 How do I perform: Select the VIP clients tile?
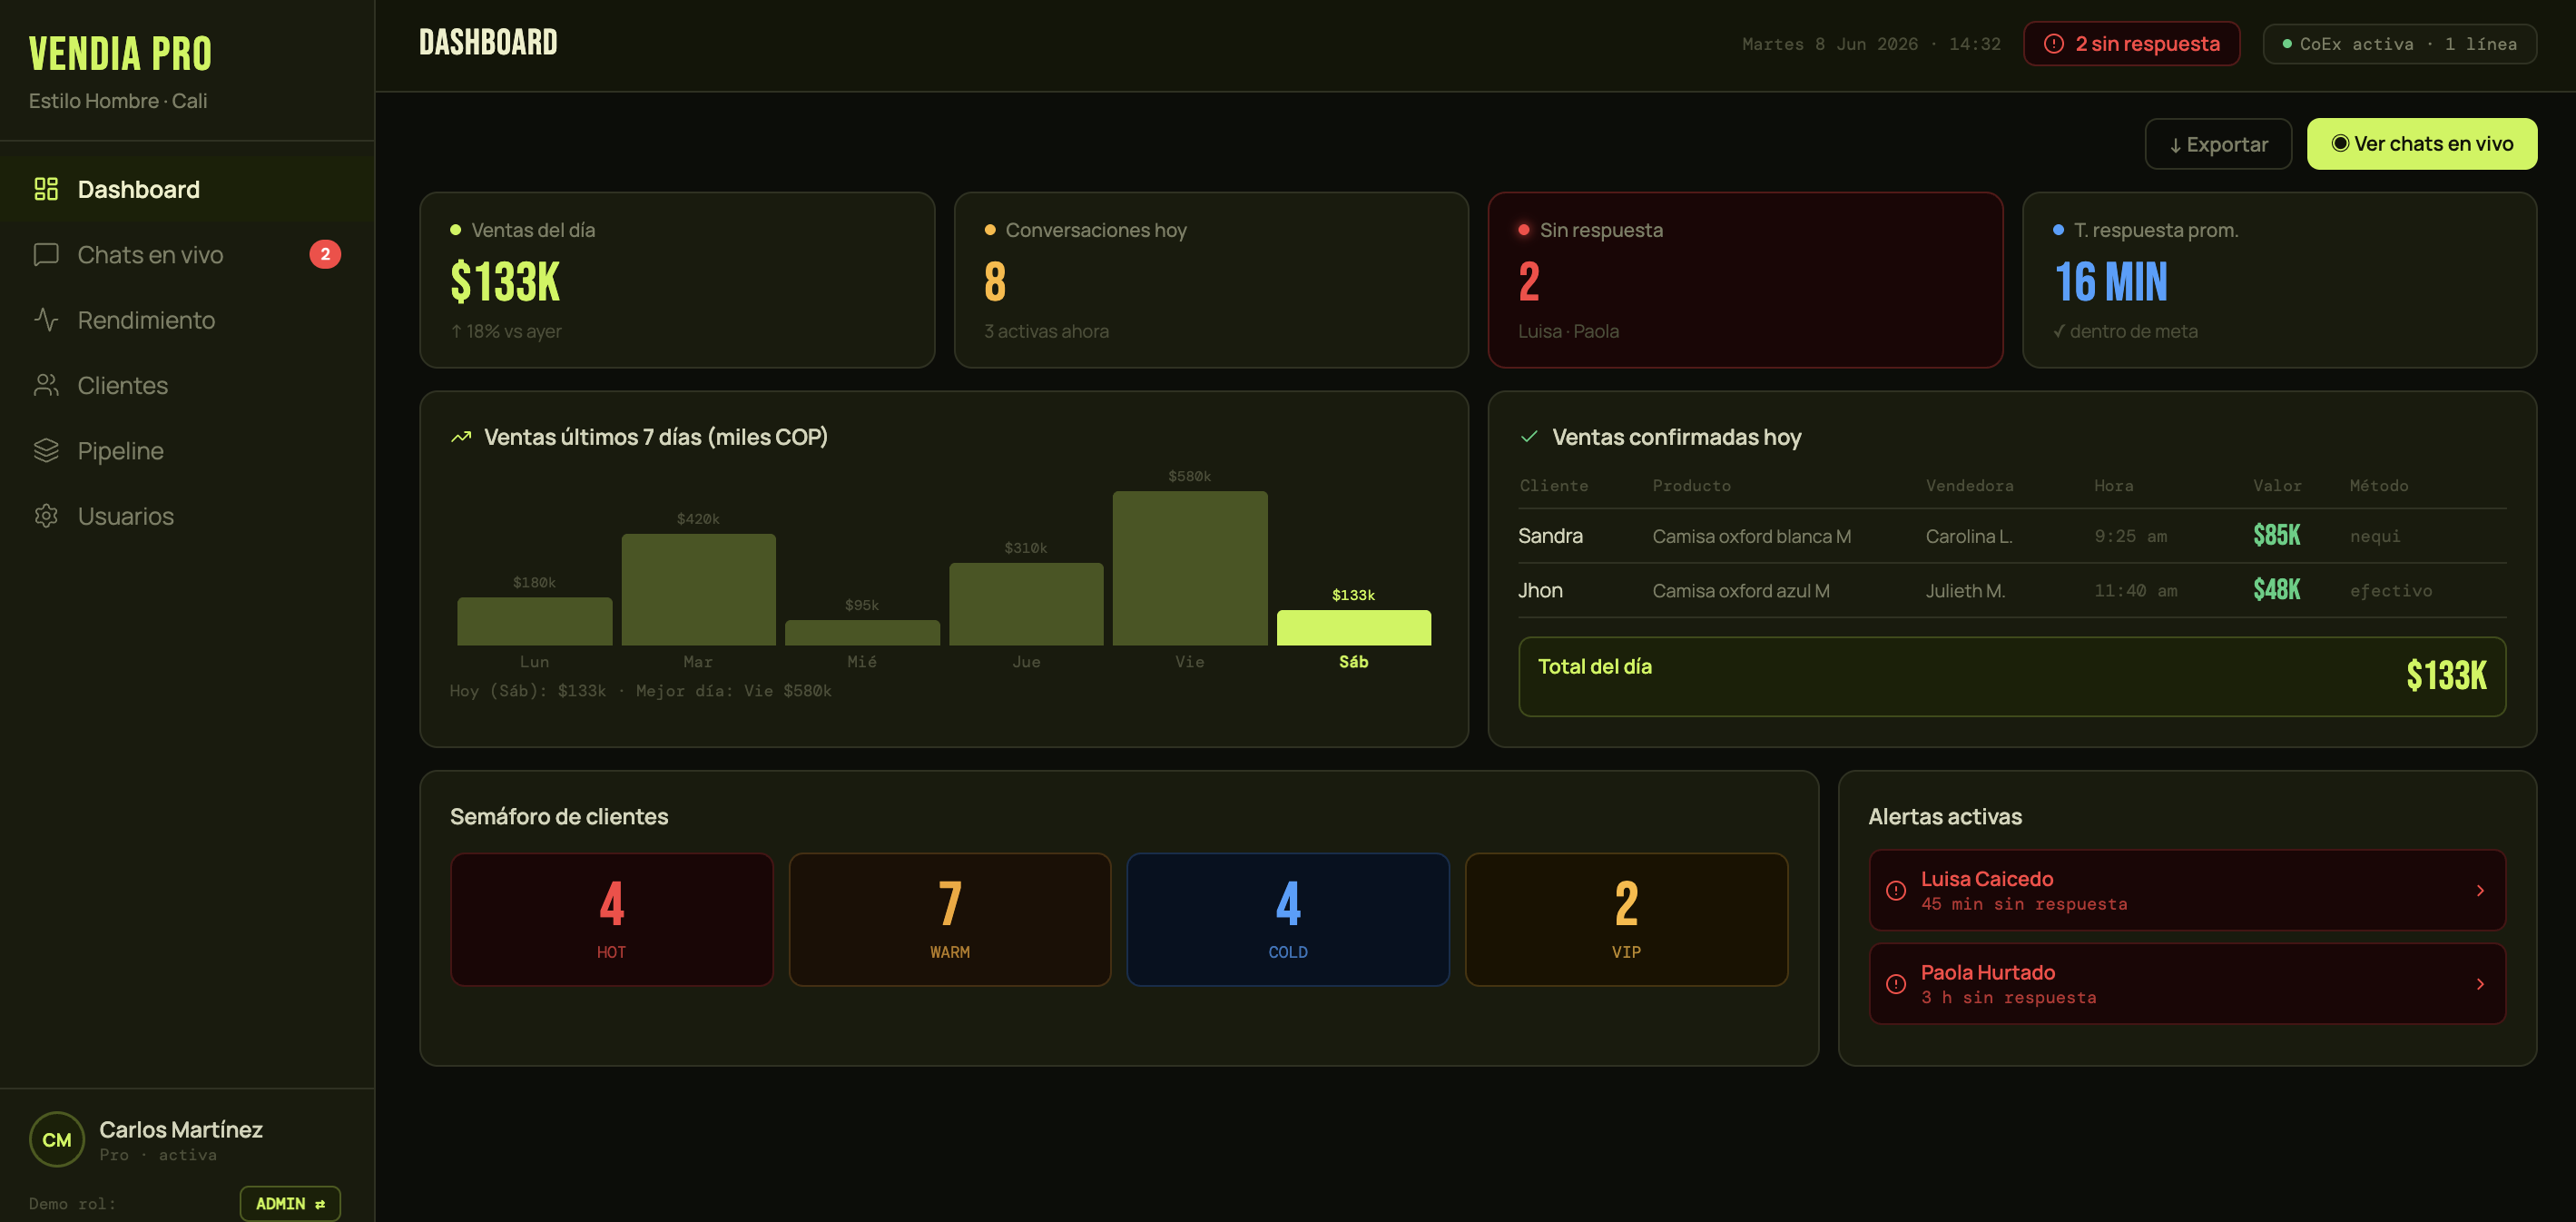(x=1626, y=919)
